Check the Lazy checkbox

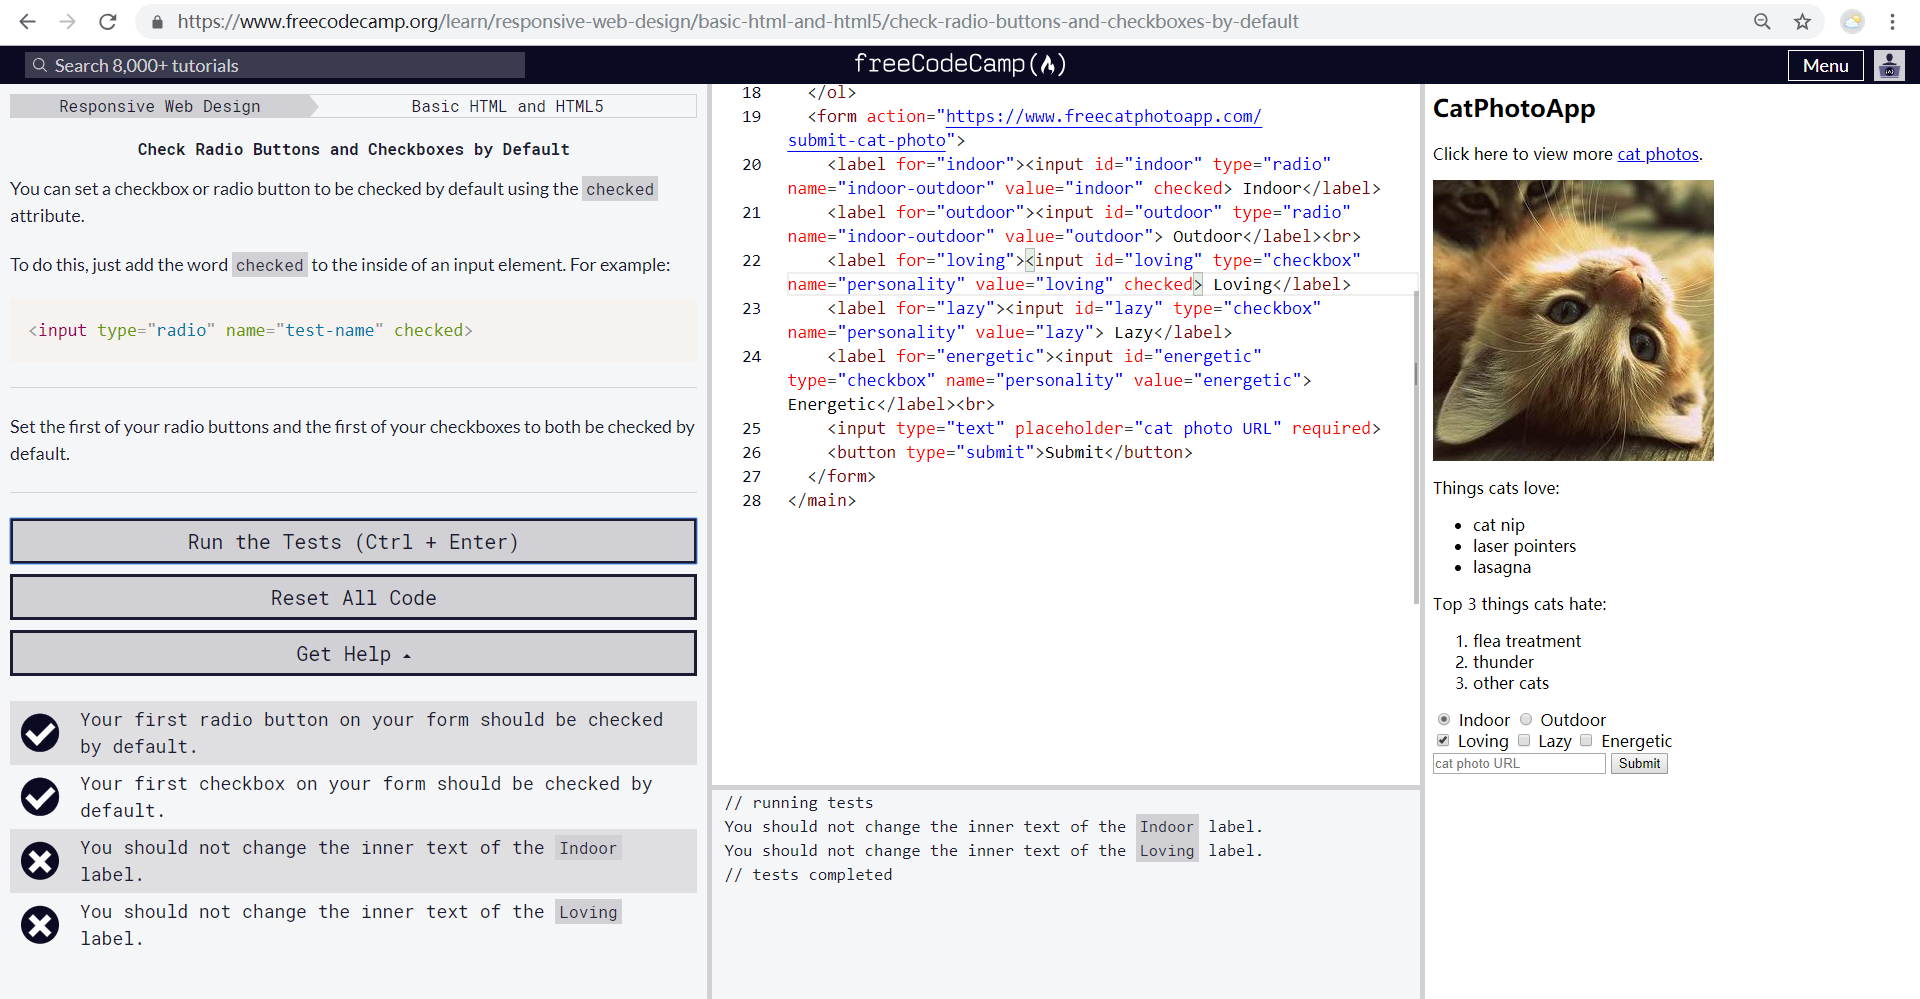(1524, 740)
